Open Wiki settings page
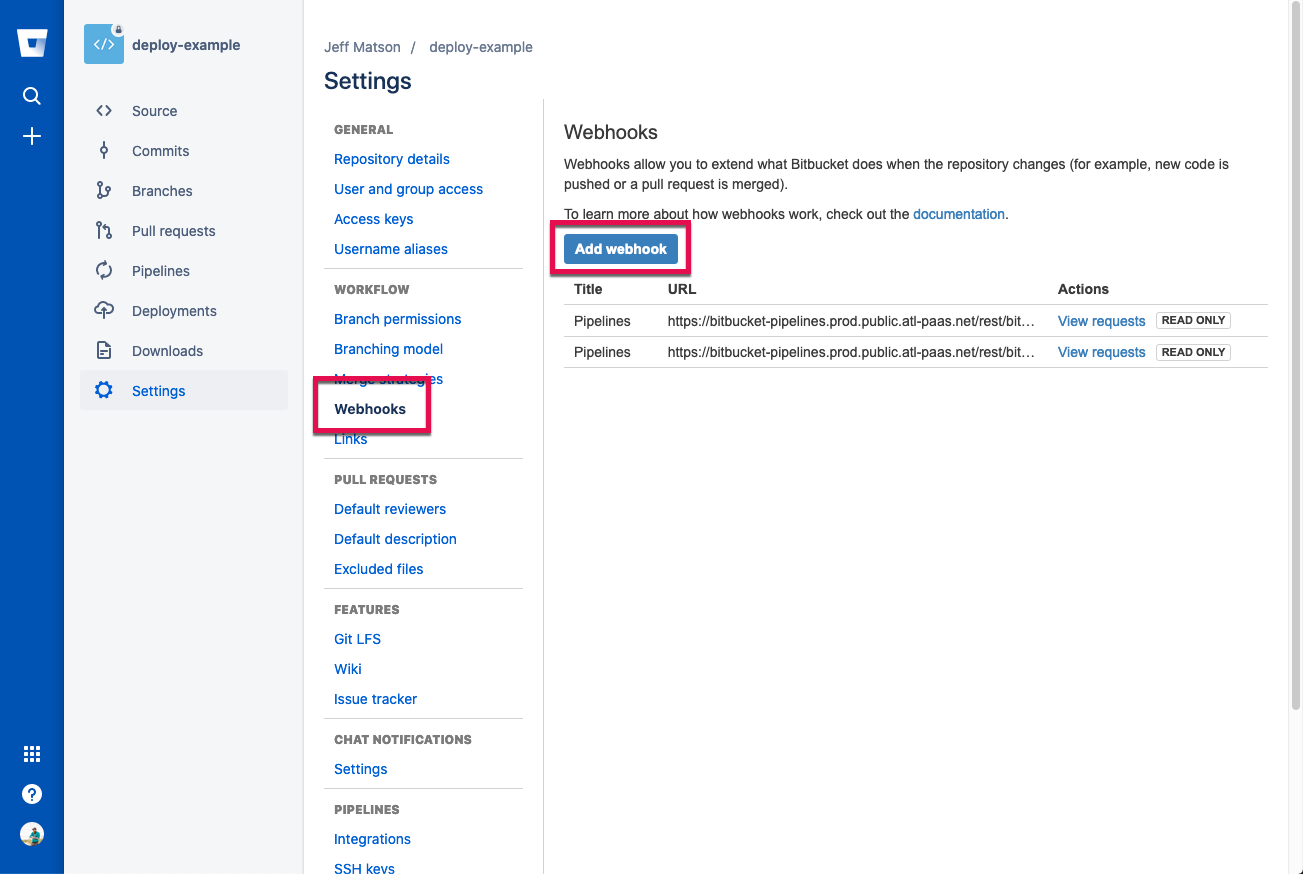The image size is (1303, 874). click(348, 669)
